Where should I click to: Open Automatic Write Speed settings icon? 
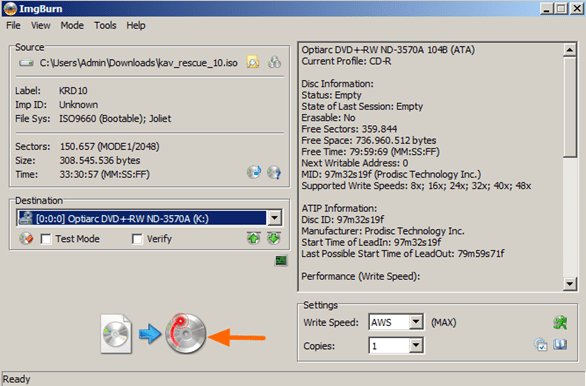560,322
